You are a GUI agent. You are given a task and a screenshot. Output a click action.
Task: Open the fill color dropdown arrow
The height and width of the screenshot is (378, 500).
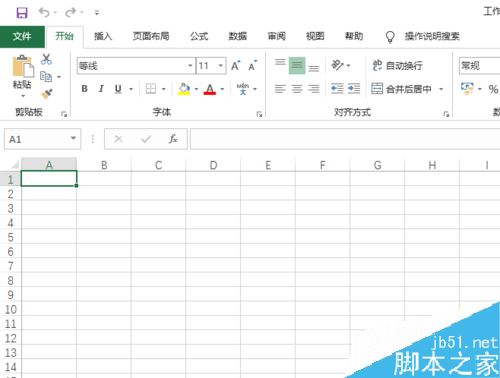click(196, 89)
